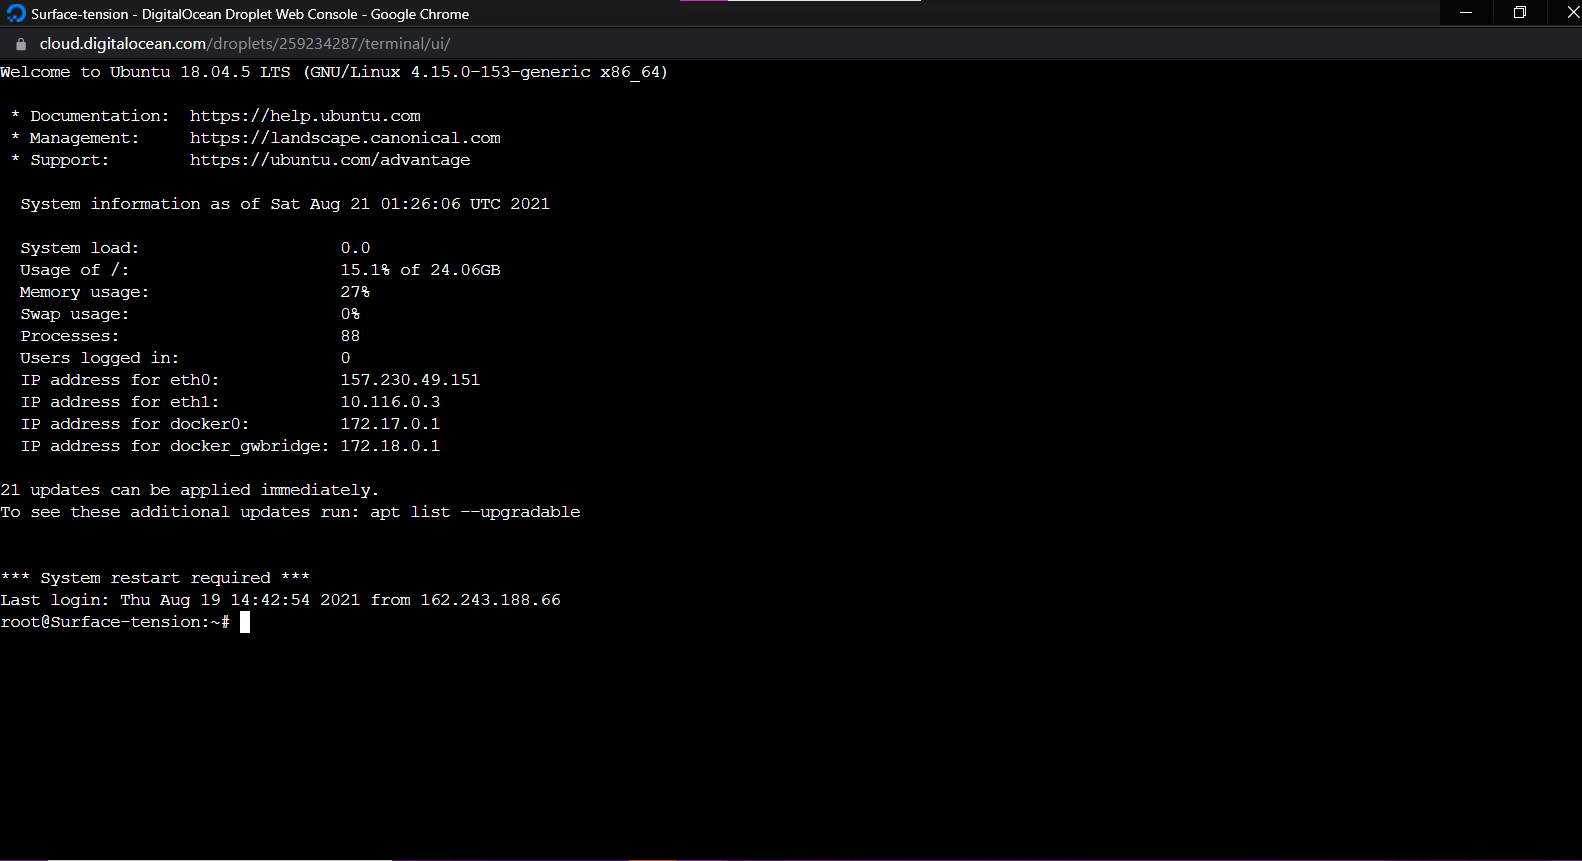1582x861 pixels.
Task: Click the Processes value 88
Action: pos(350,336)
